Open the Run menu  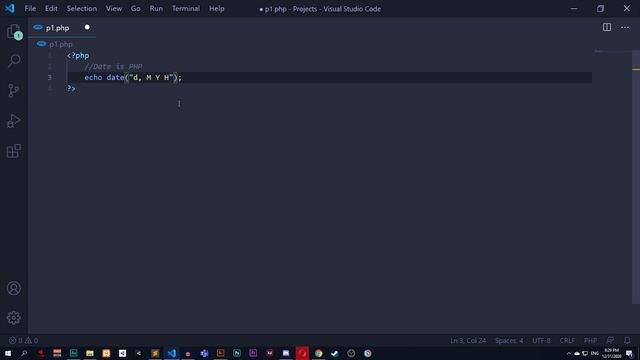[x=156, y=9]
